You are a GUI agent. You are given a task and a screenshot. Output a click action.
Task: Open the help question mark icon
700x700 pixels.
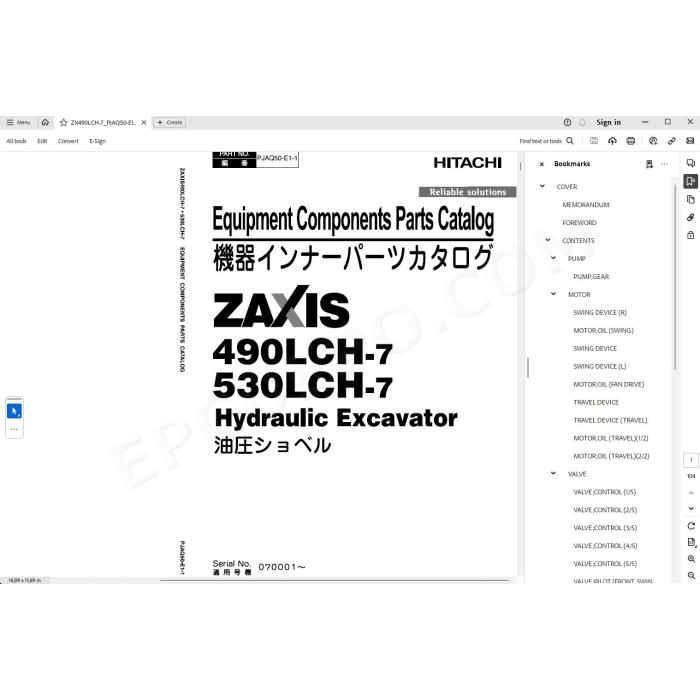tap(567, 122)
